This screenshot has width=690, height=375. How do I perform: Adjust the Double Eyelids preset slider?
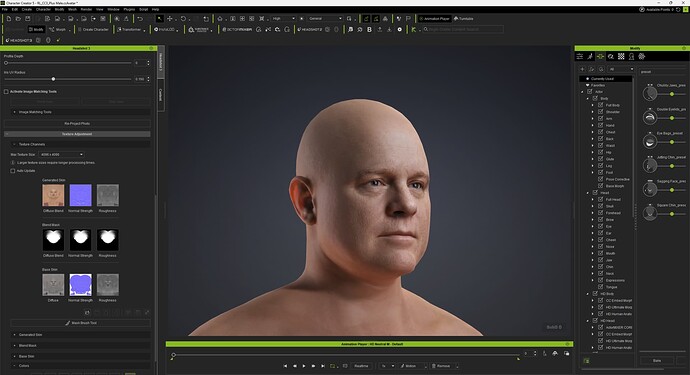(x=673, y=118)
